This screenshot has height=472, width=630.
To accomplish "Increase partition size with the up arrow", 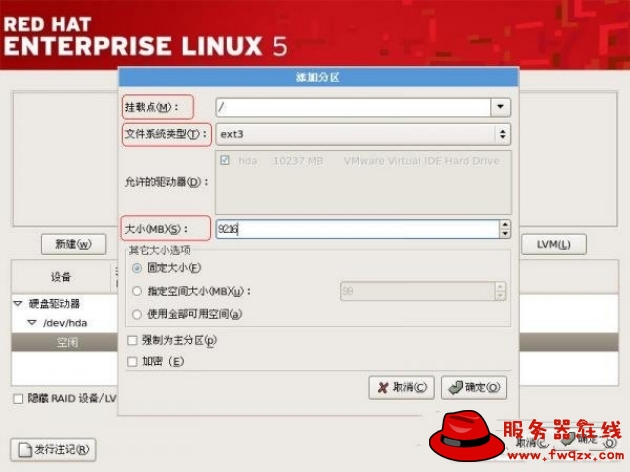I will (x=505, y=225).
